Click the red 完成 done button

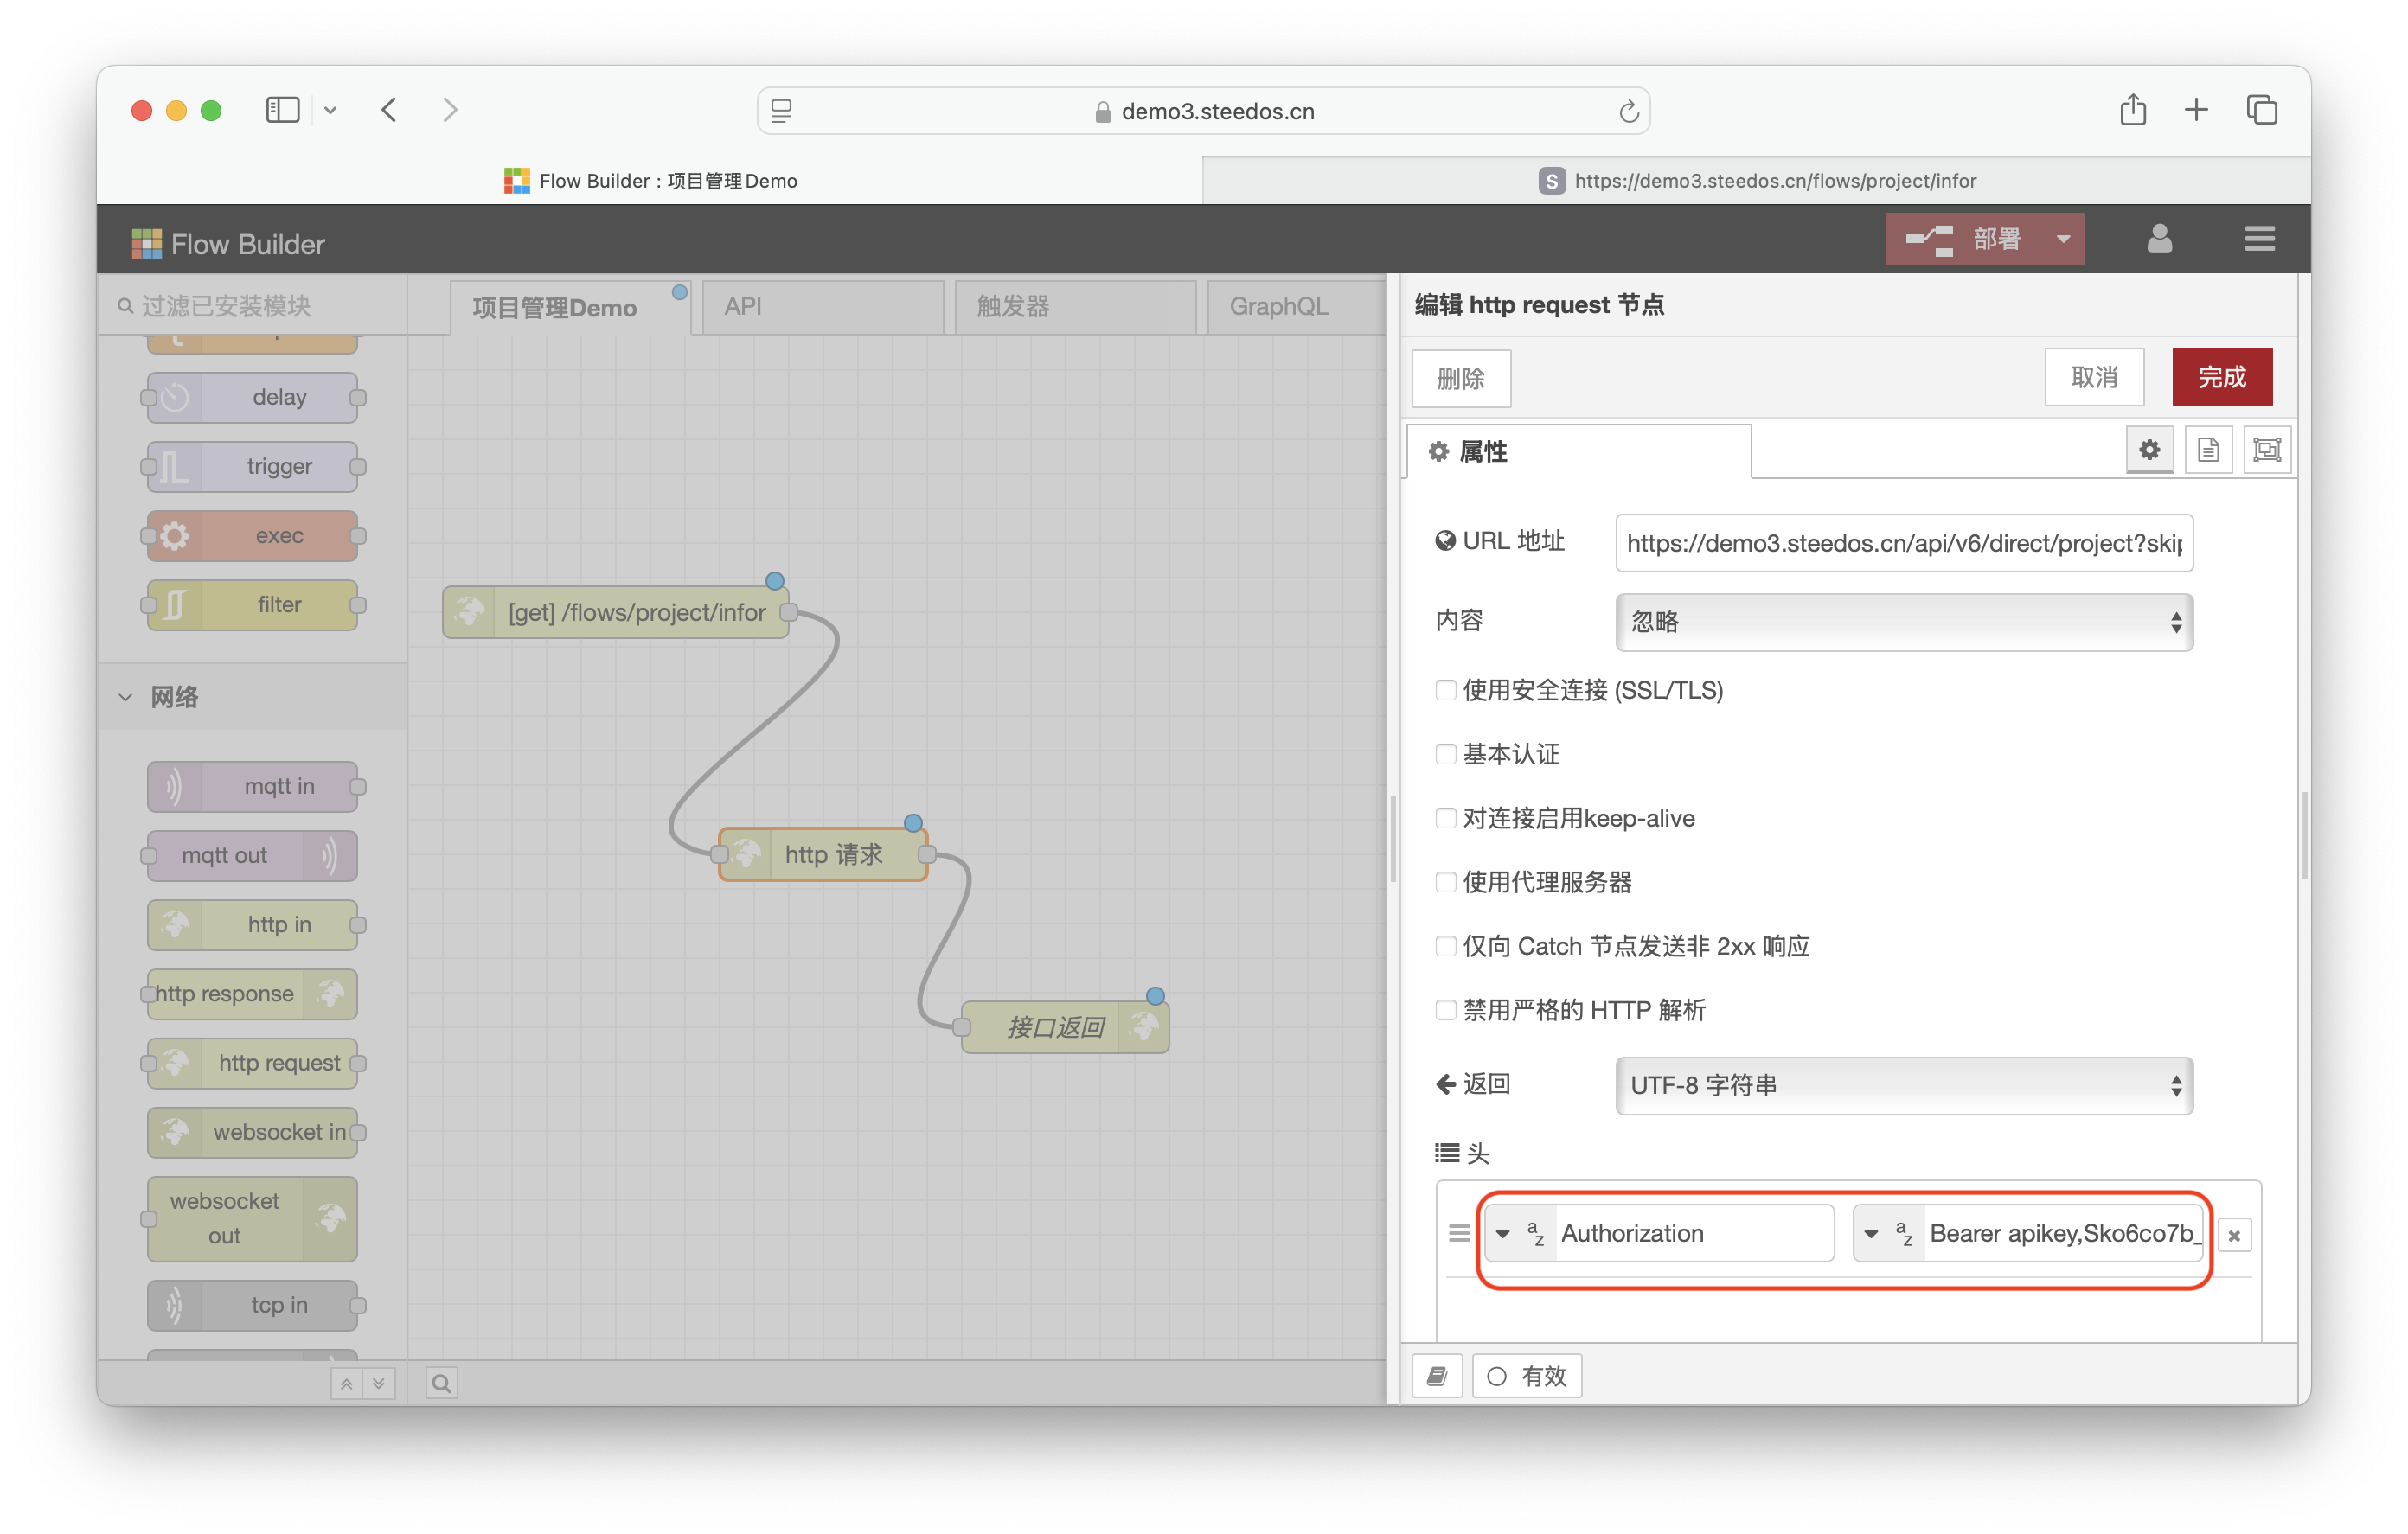(2222, 377)
